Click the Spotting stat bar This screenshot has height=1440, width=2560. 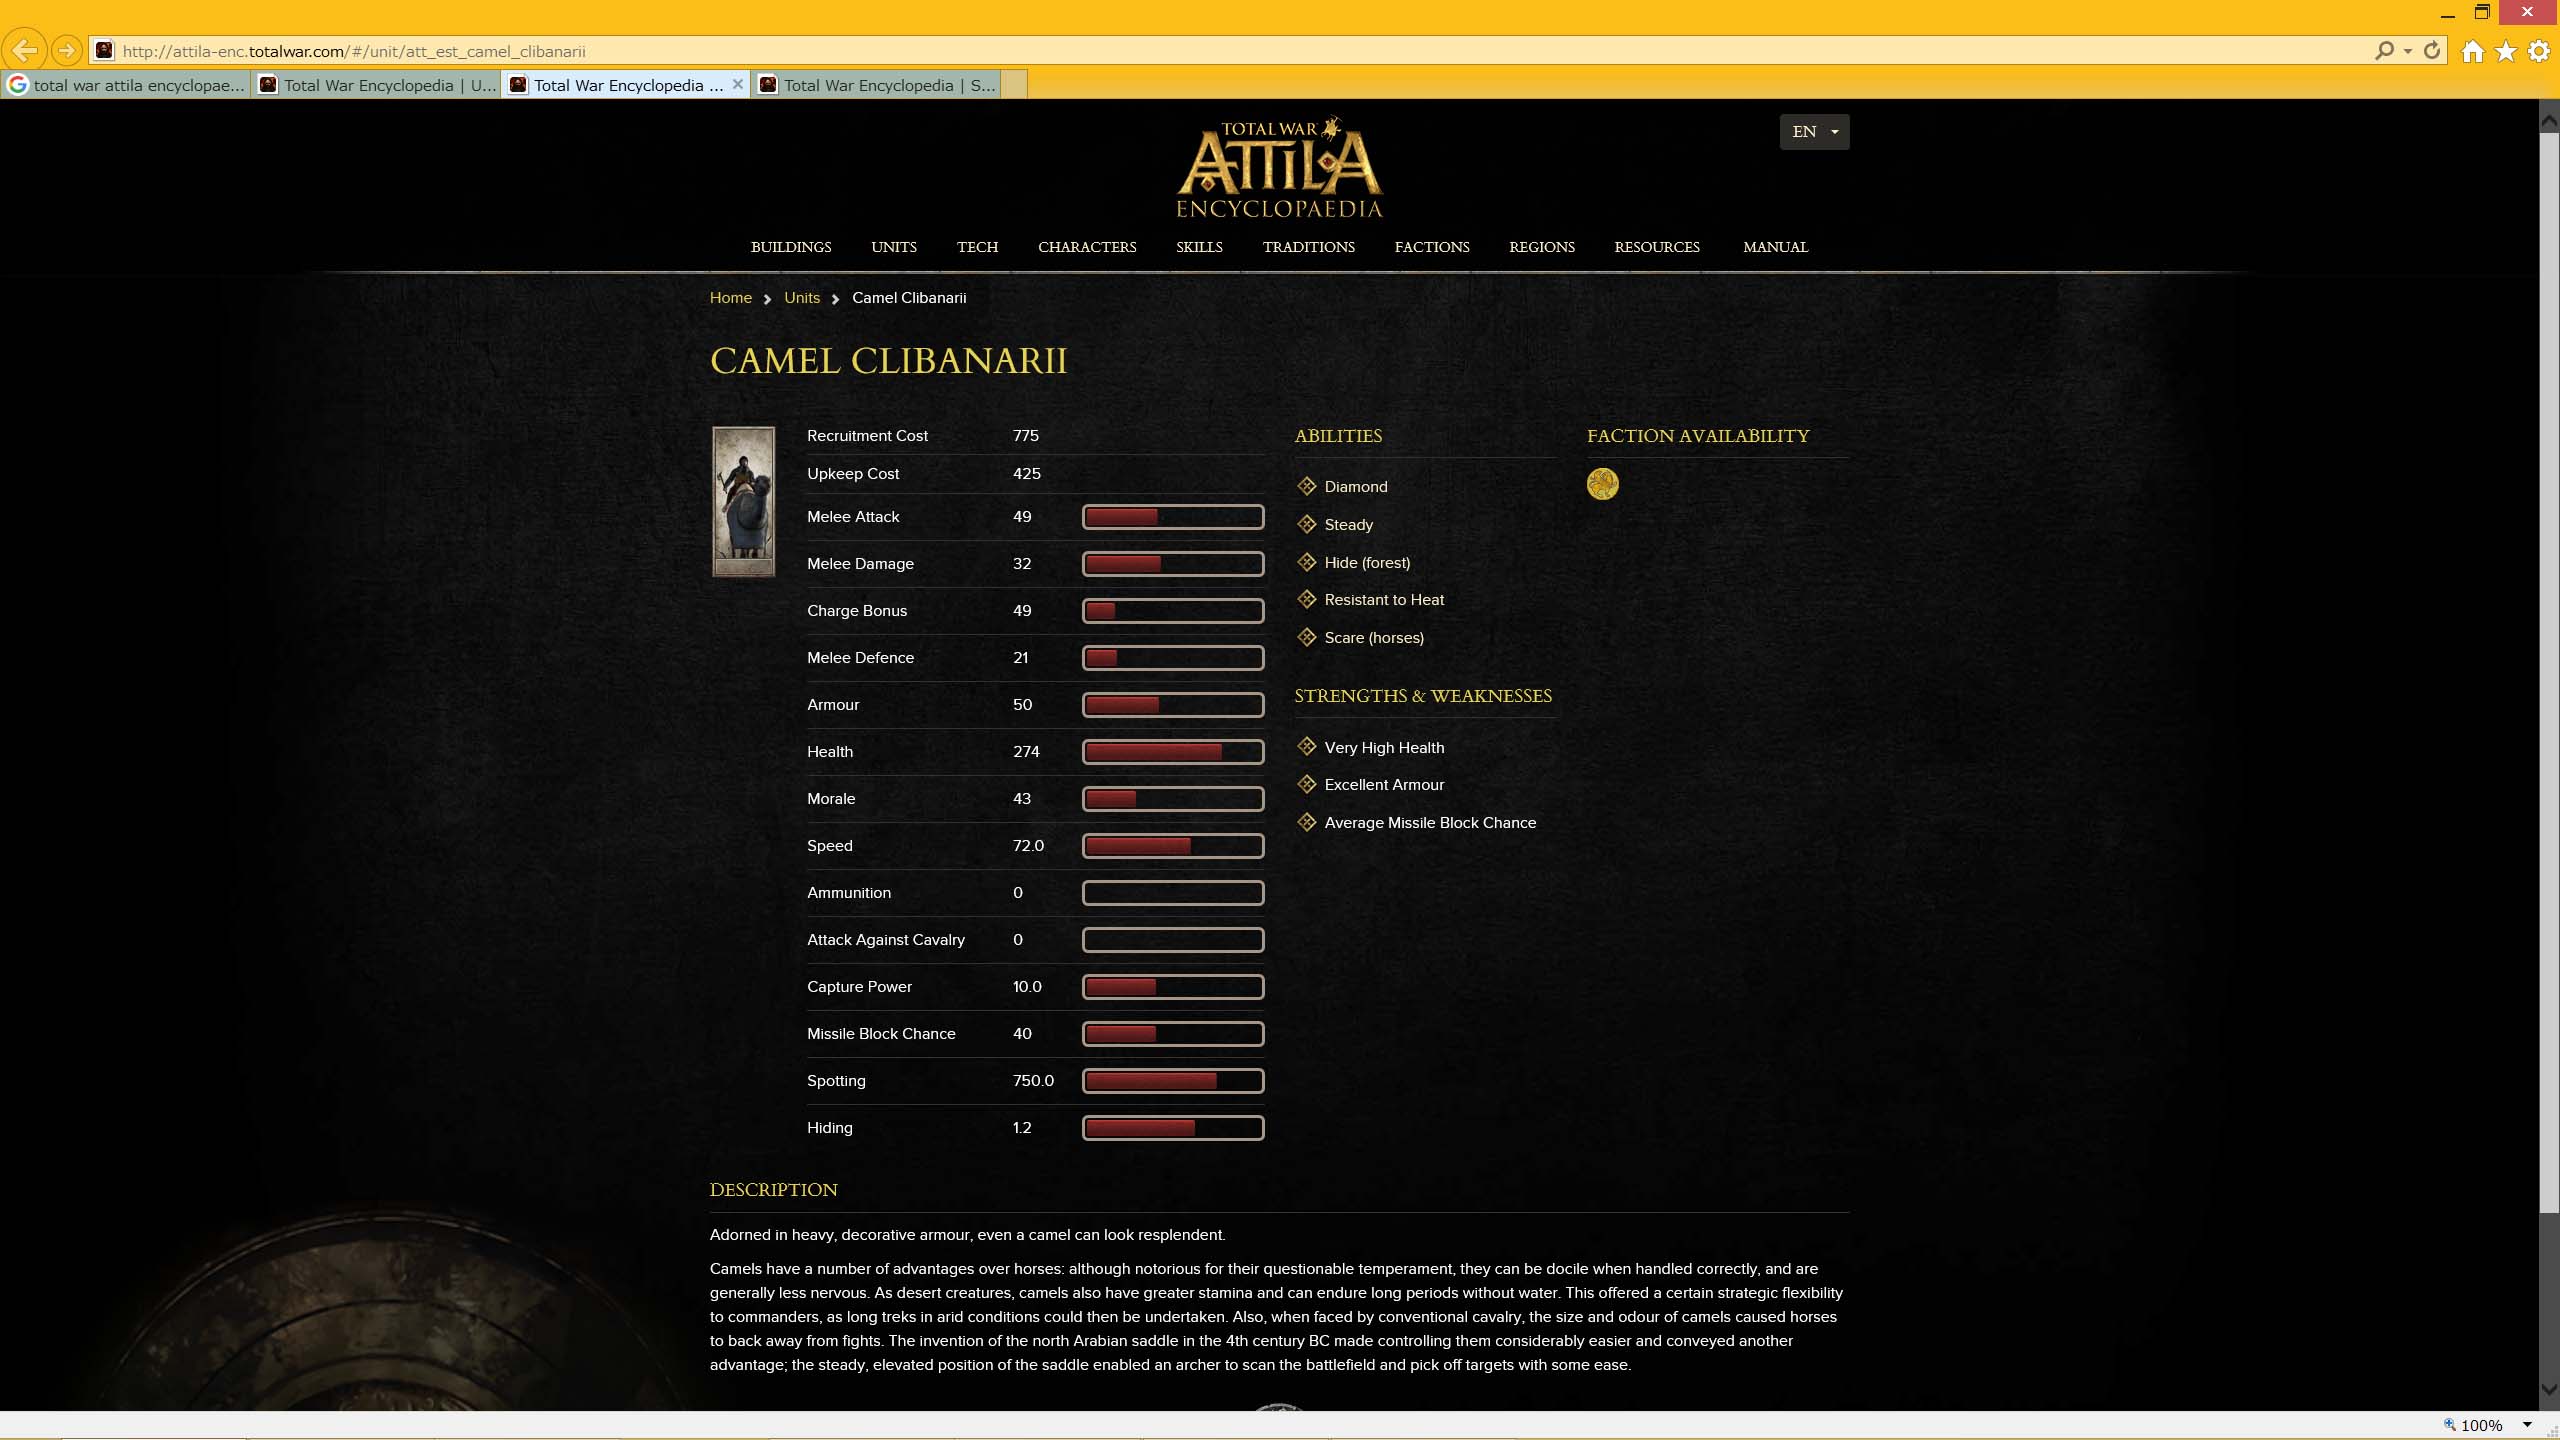(1173, 1080)
